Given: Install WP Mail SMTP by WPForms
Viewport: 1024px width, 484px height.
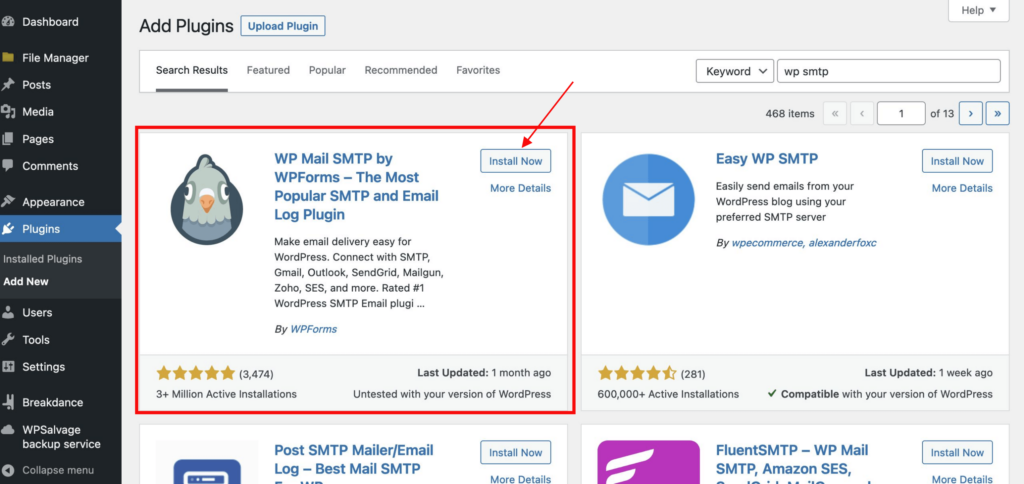Looking at the screenshot, I should click(x=516, y=161).
